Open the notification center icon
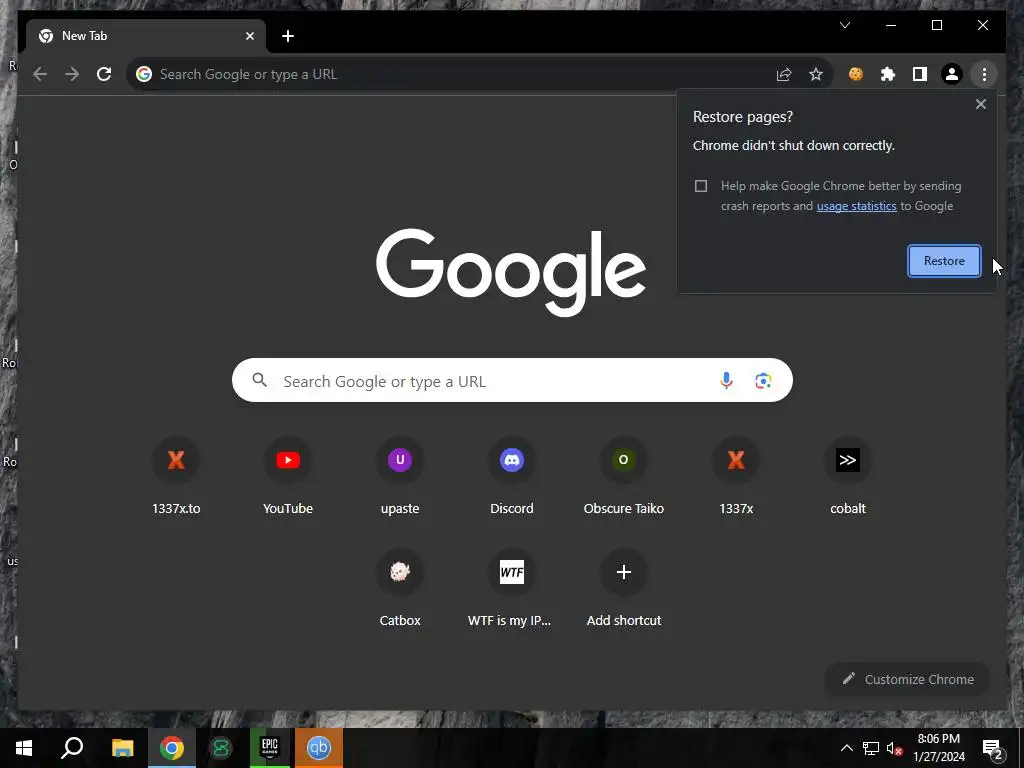 coord(993,749)
